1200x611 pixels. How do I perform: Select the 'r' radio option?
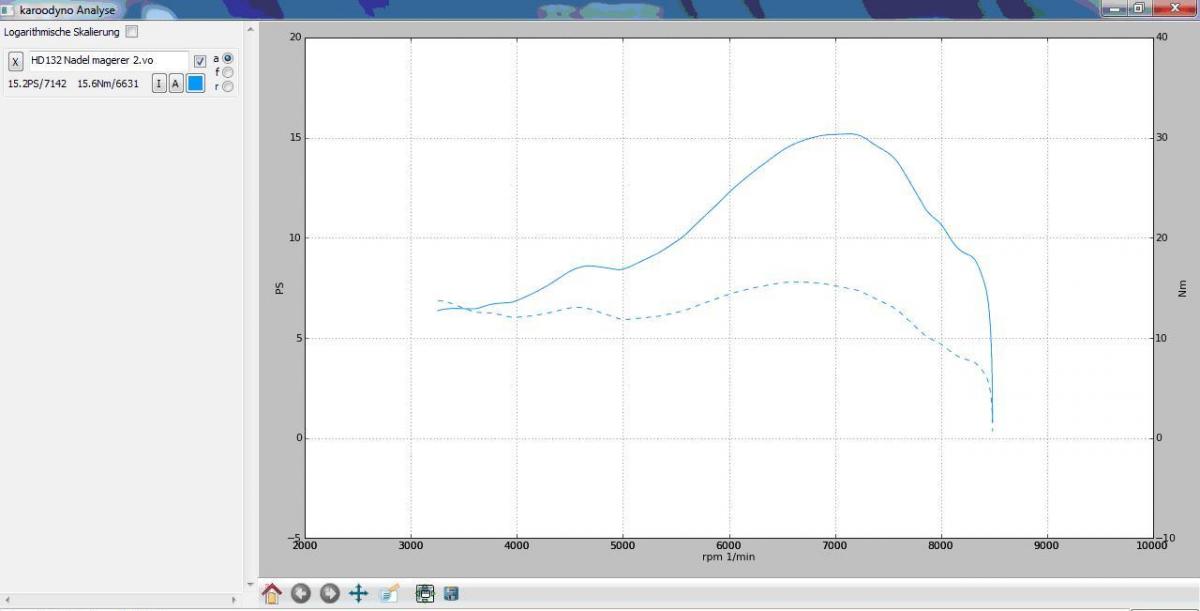pos(228,86)
